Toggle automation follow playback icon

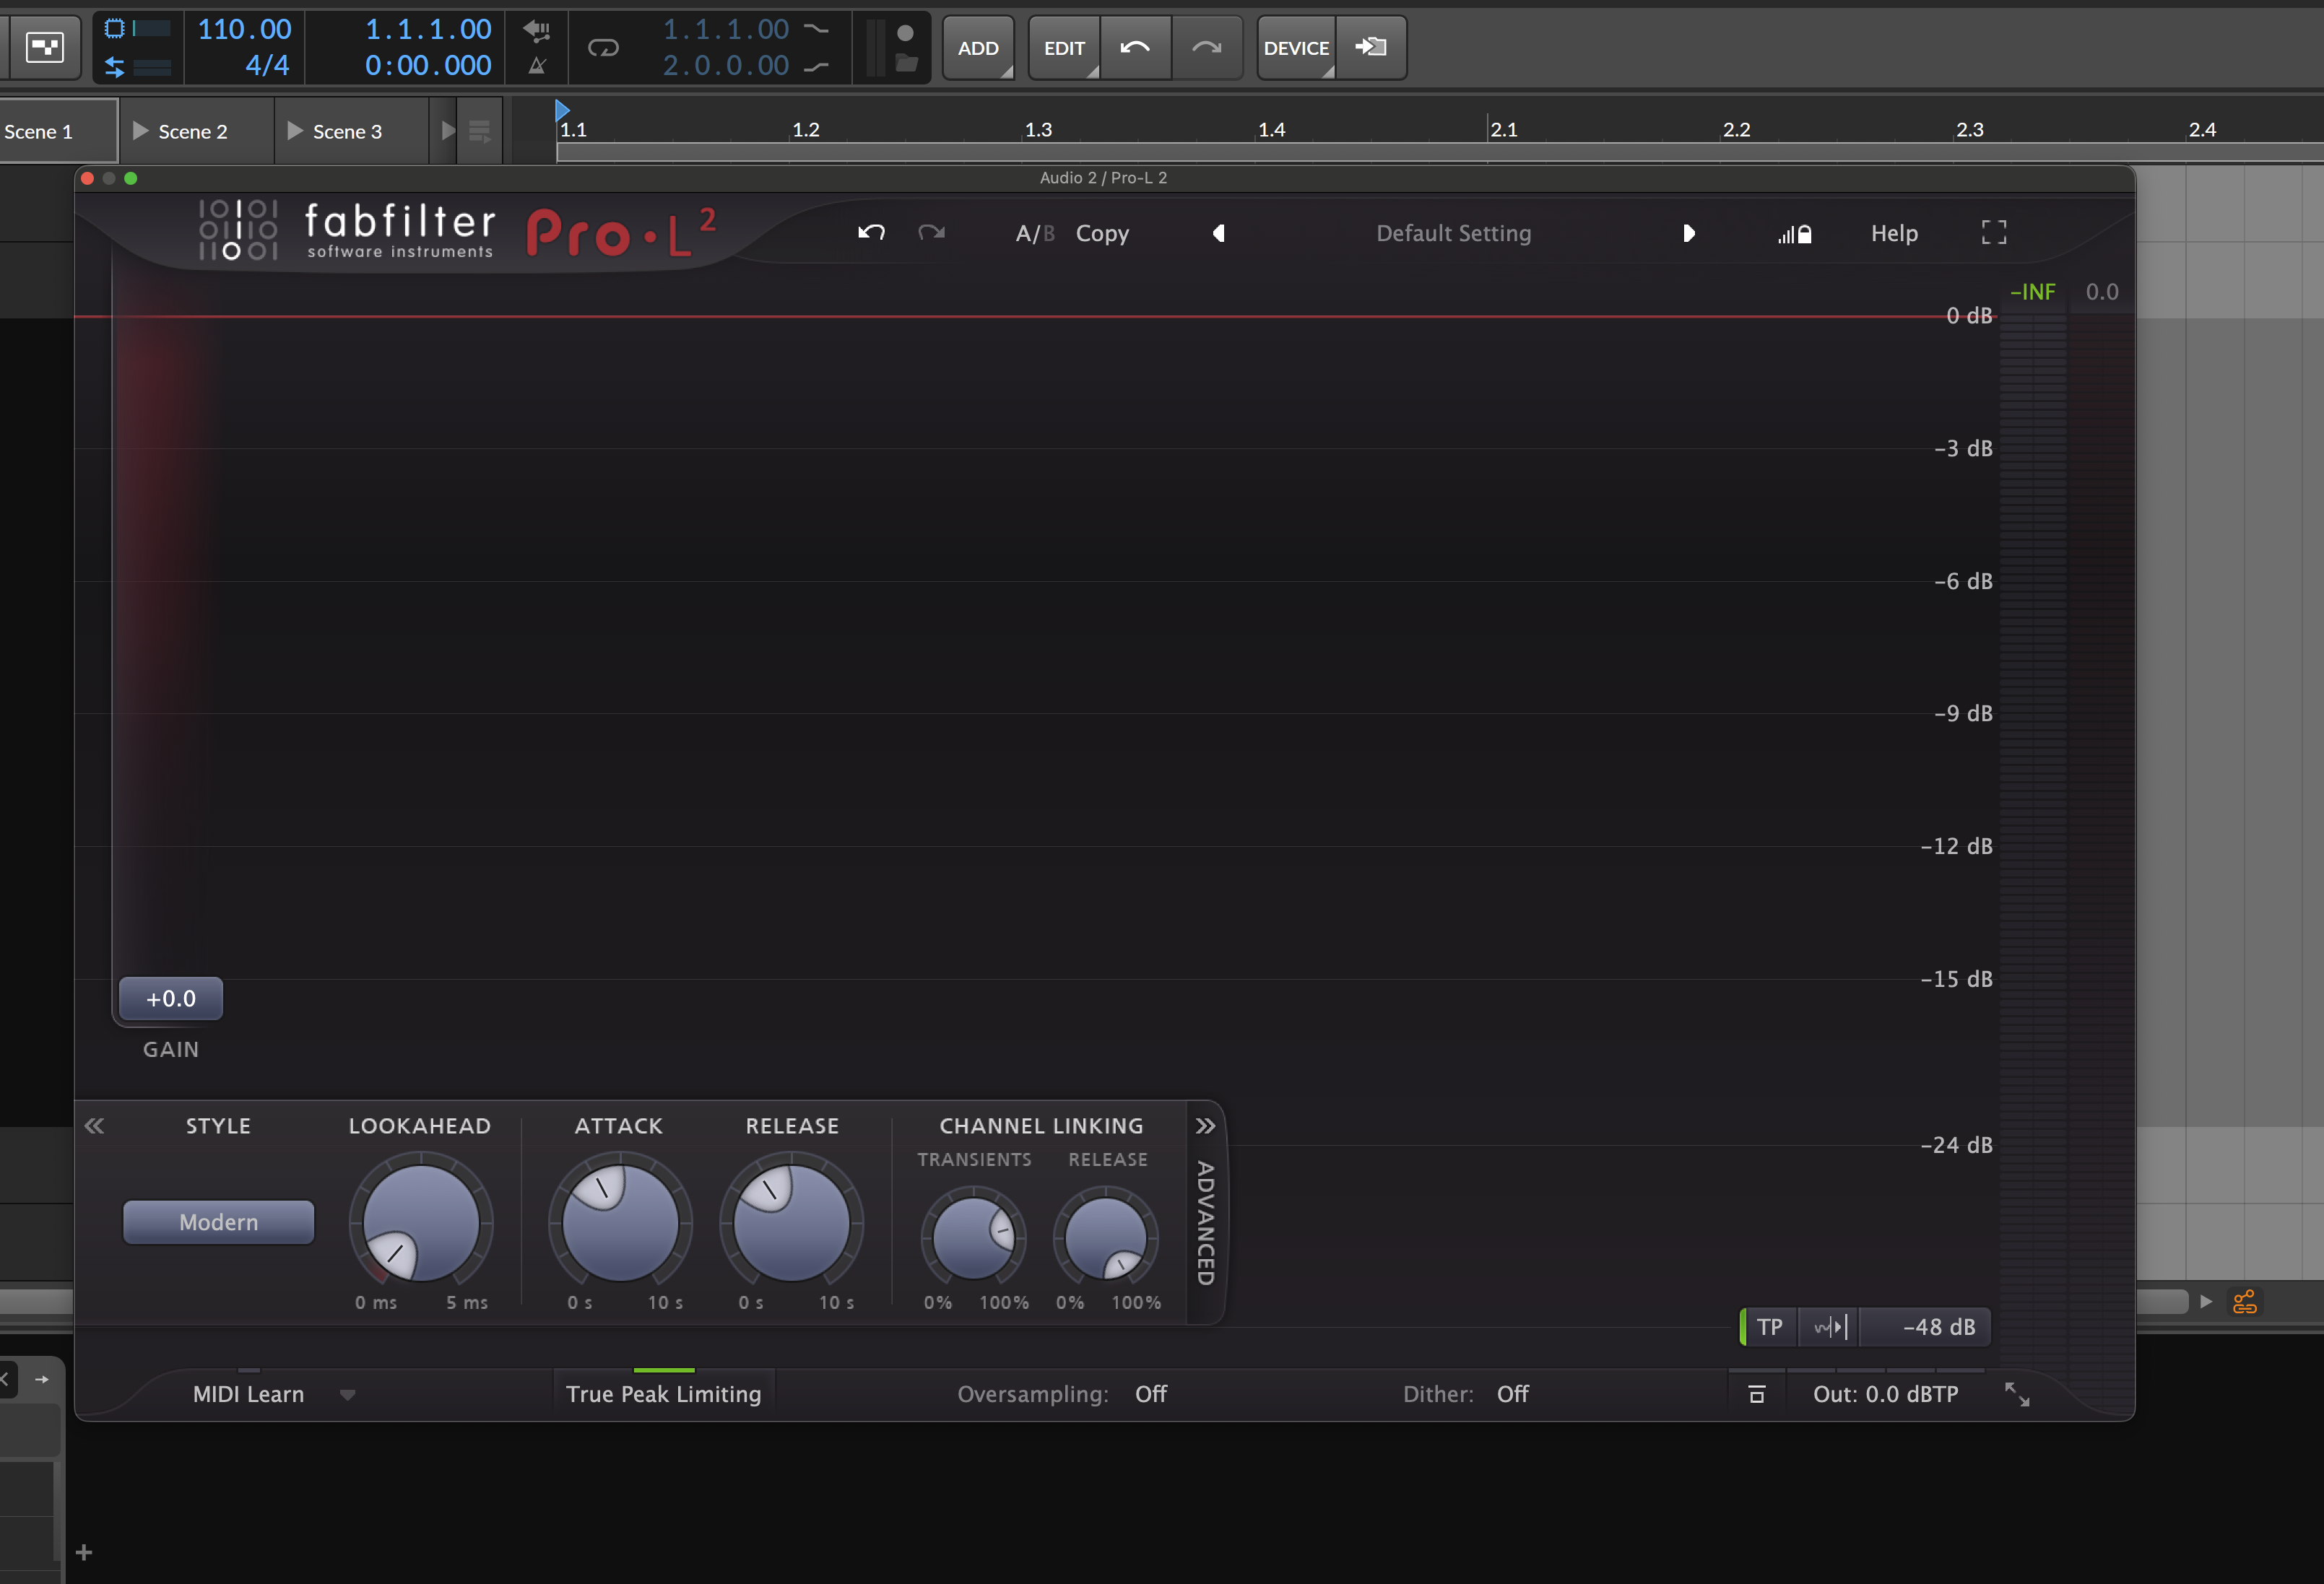click(537, 30)
